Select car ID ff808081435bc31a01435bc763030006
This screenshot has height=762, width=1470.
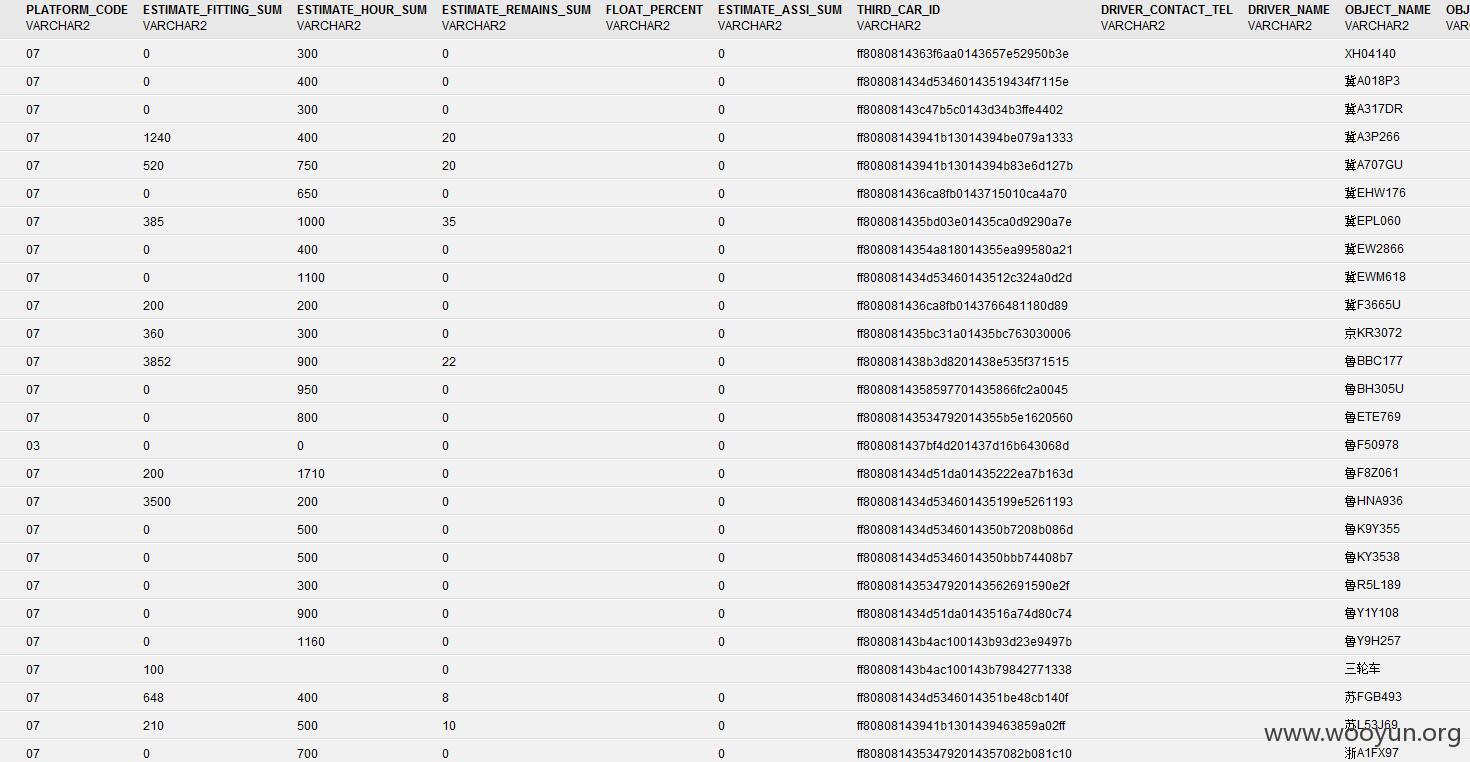pos(964,334)
